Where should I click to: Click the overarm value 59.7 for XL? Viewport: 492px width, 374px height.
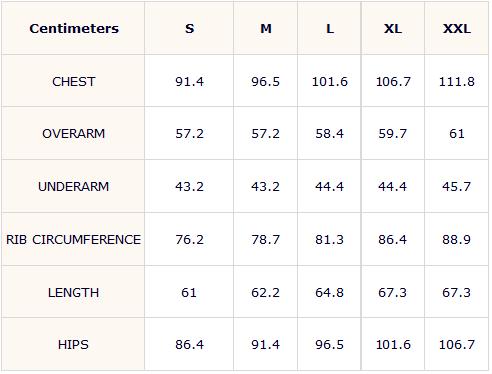tap(393, 134)
